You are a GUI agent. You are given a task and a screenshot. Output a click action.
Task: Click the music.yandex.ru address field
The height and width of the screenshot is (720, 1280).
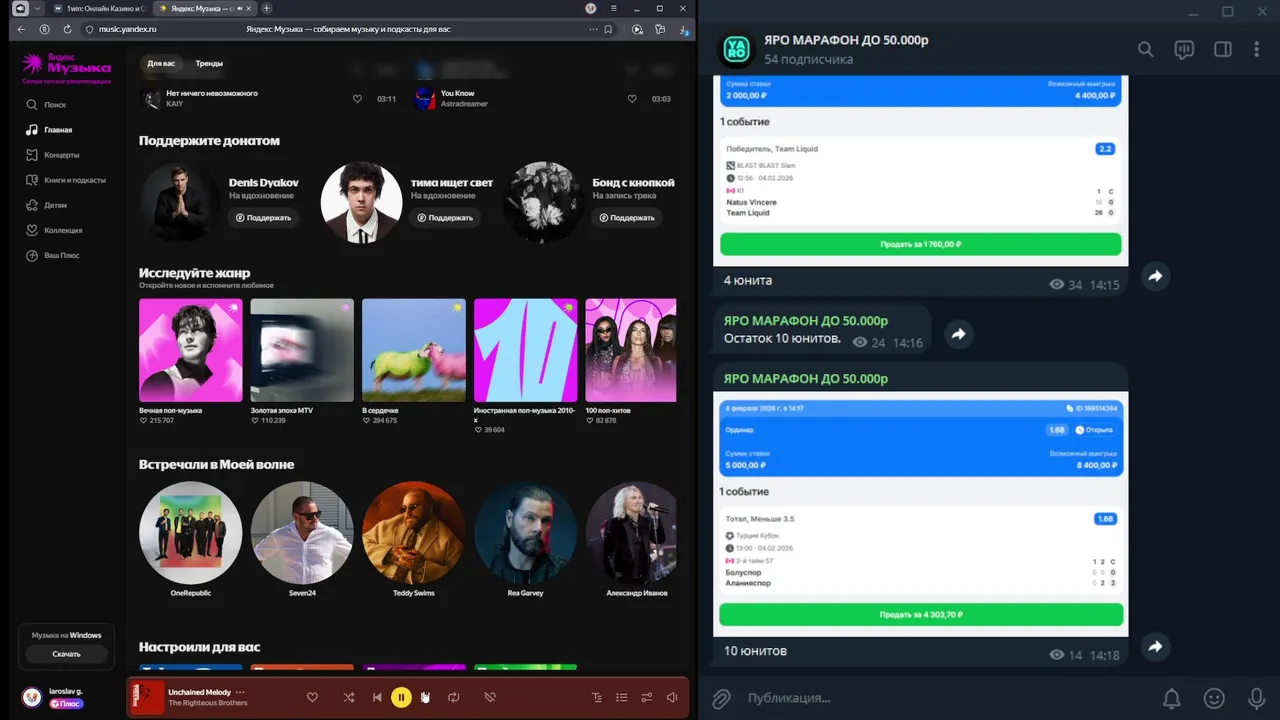tap(348, 29)
